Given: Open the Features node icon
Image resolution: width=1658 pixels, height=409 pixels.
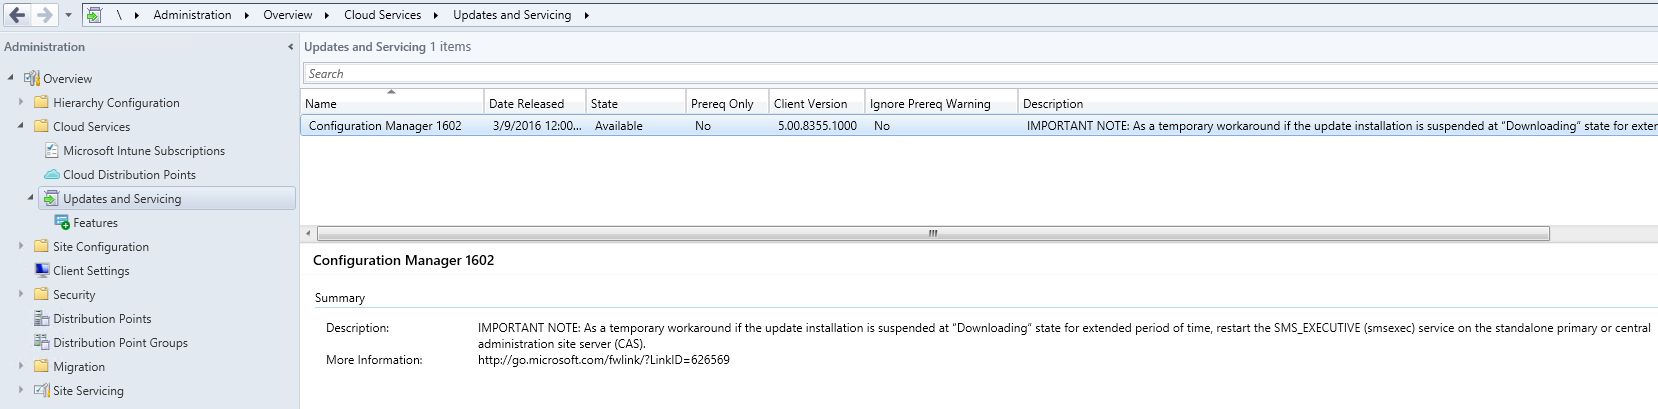Looking at the screenshot, I should (62, 223).
